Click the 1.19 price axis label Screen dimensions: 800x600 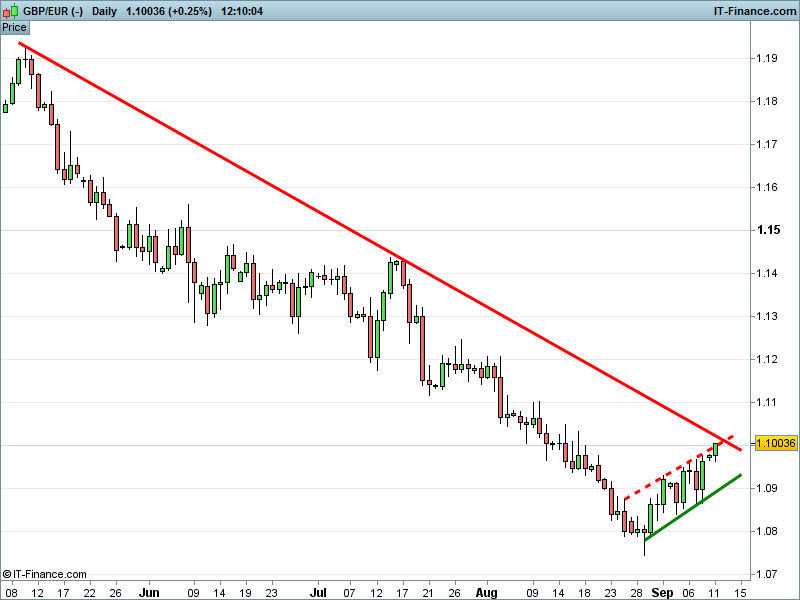pyautogui.click(x=767, y=58)
